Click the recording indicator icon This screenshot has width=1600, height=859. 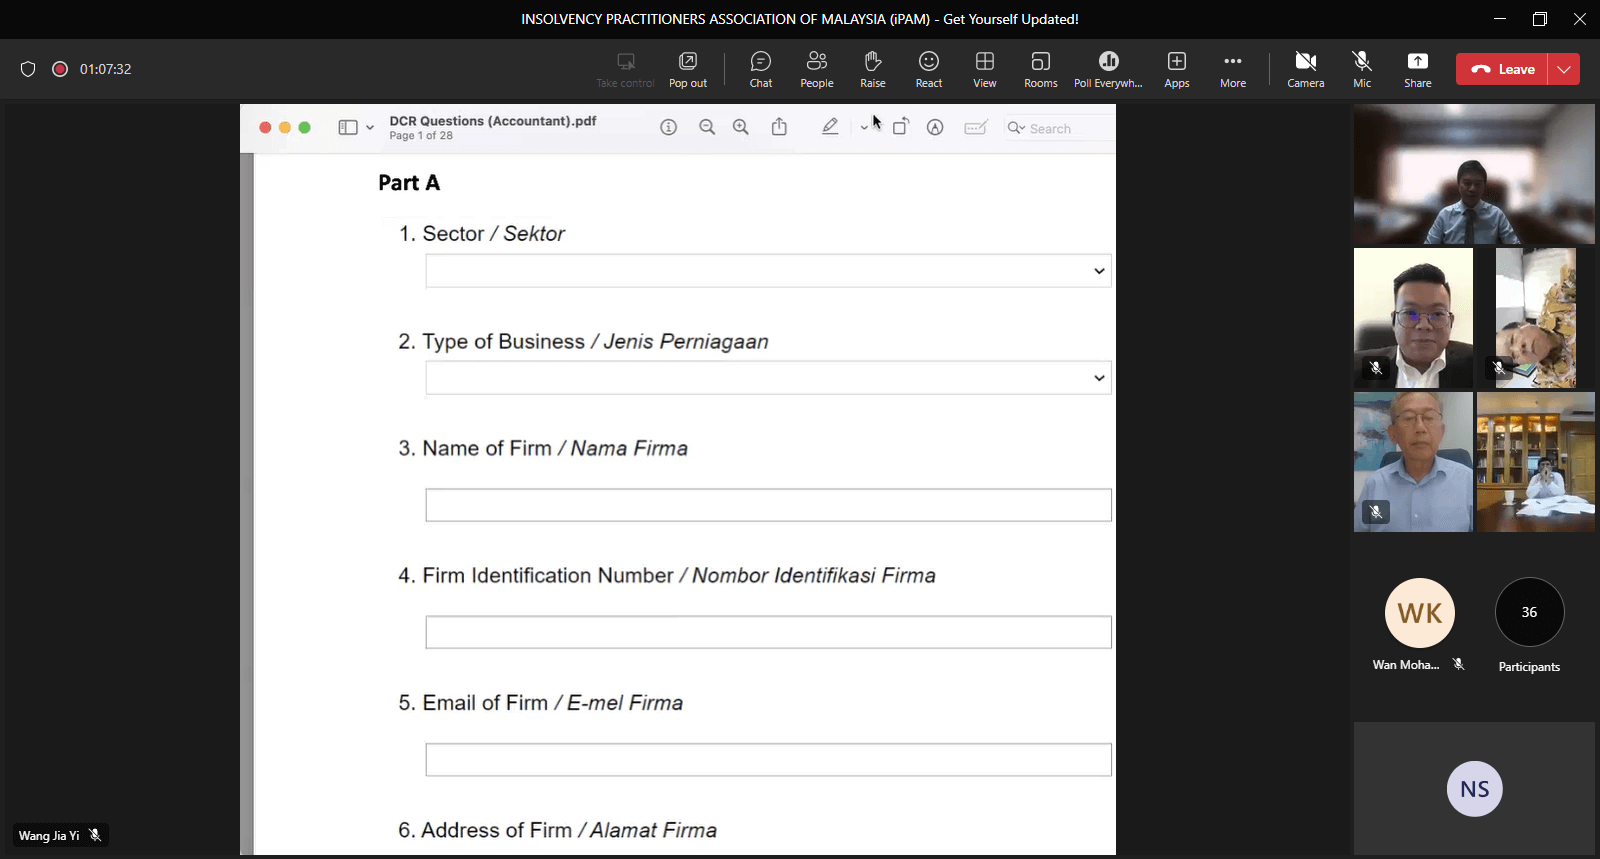point(60,69)
